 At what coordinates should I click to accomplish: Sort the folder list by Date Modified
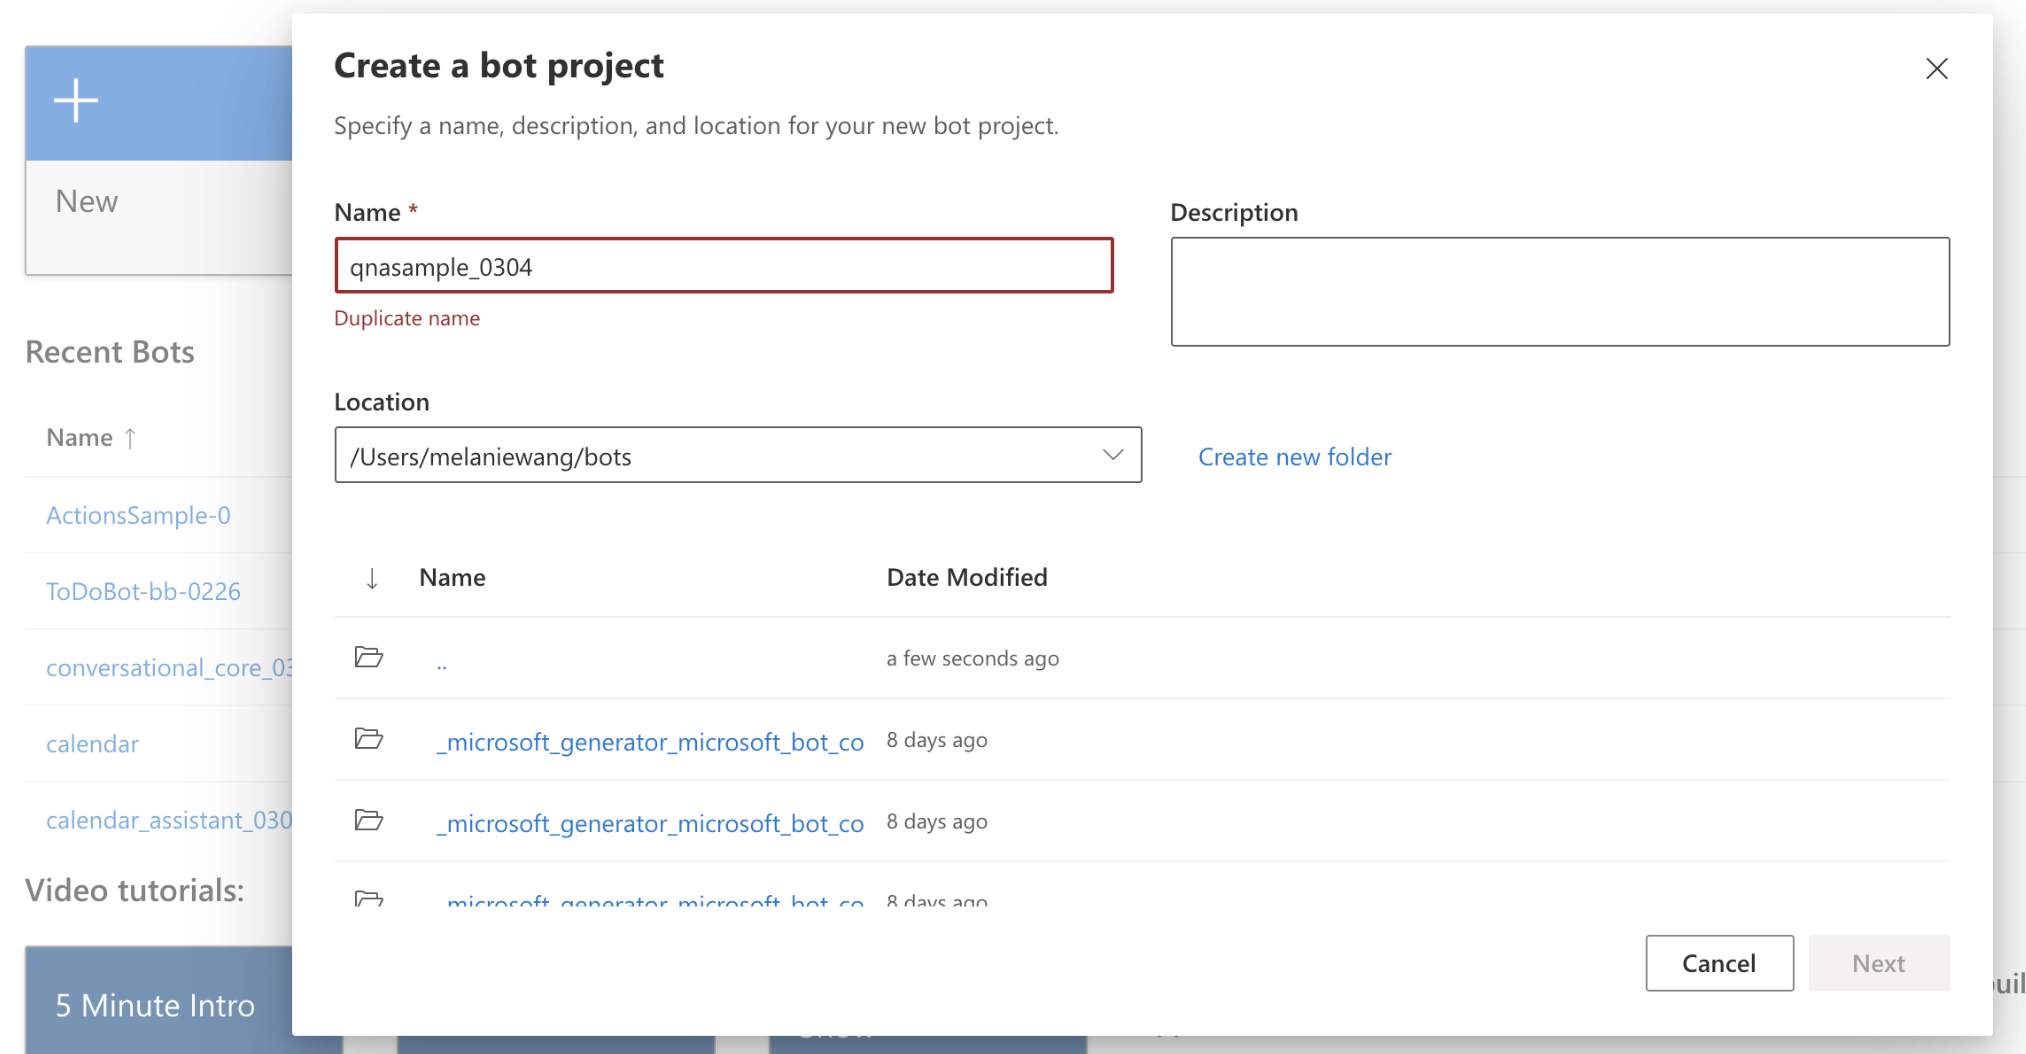(x=966, y=577)
